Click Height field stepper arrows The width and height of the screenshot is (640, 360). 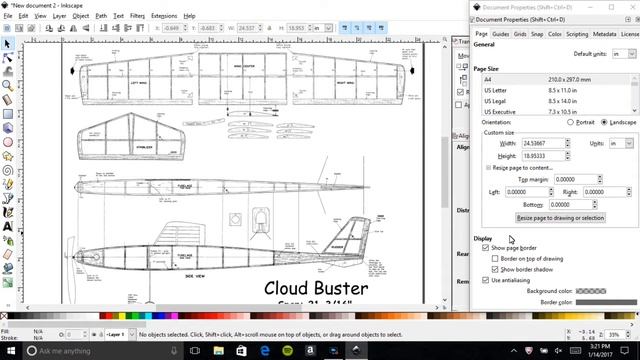click(567, 156)
